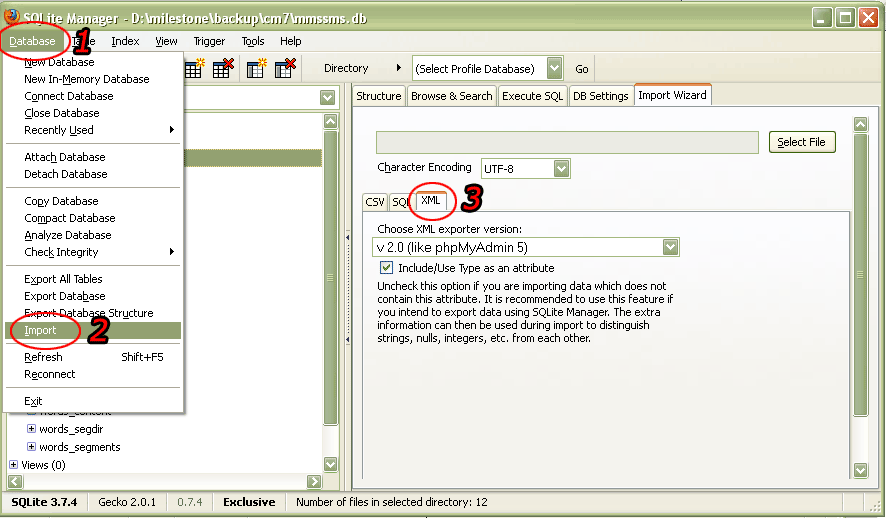Click the Select File button

click(x=801, y=142)
